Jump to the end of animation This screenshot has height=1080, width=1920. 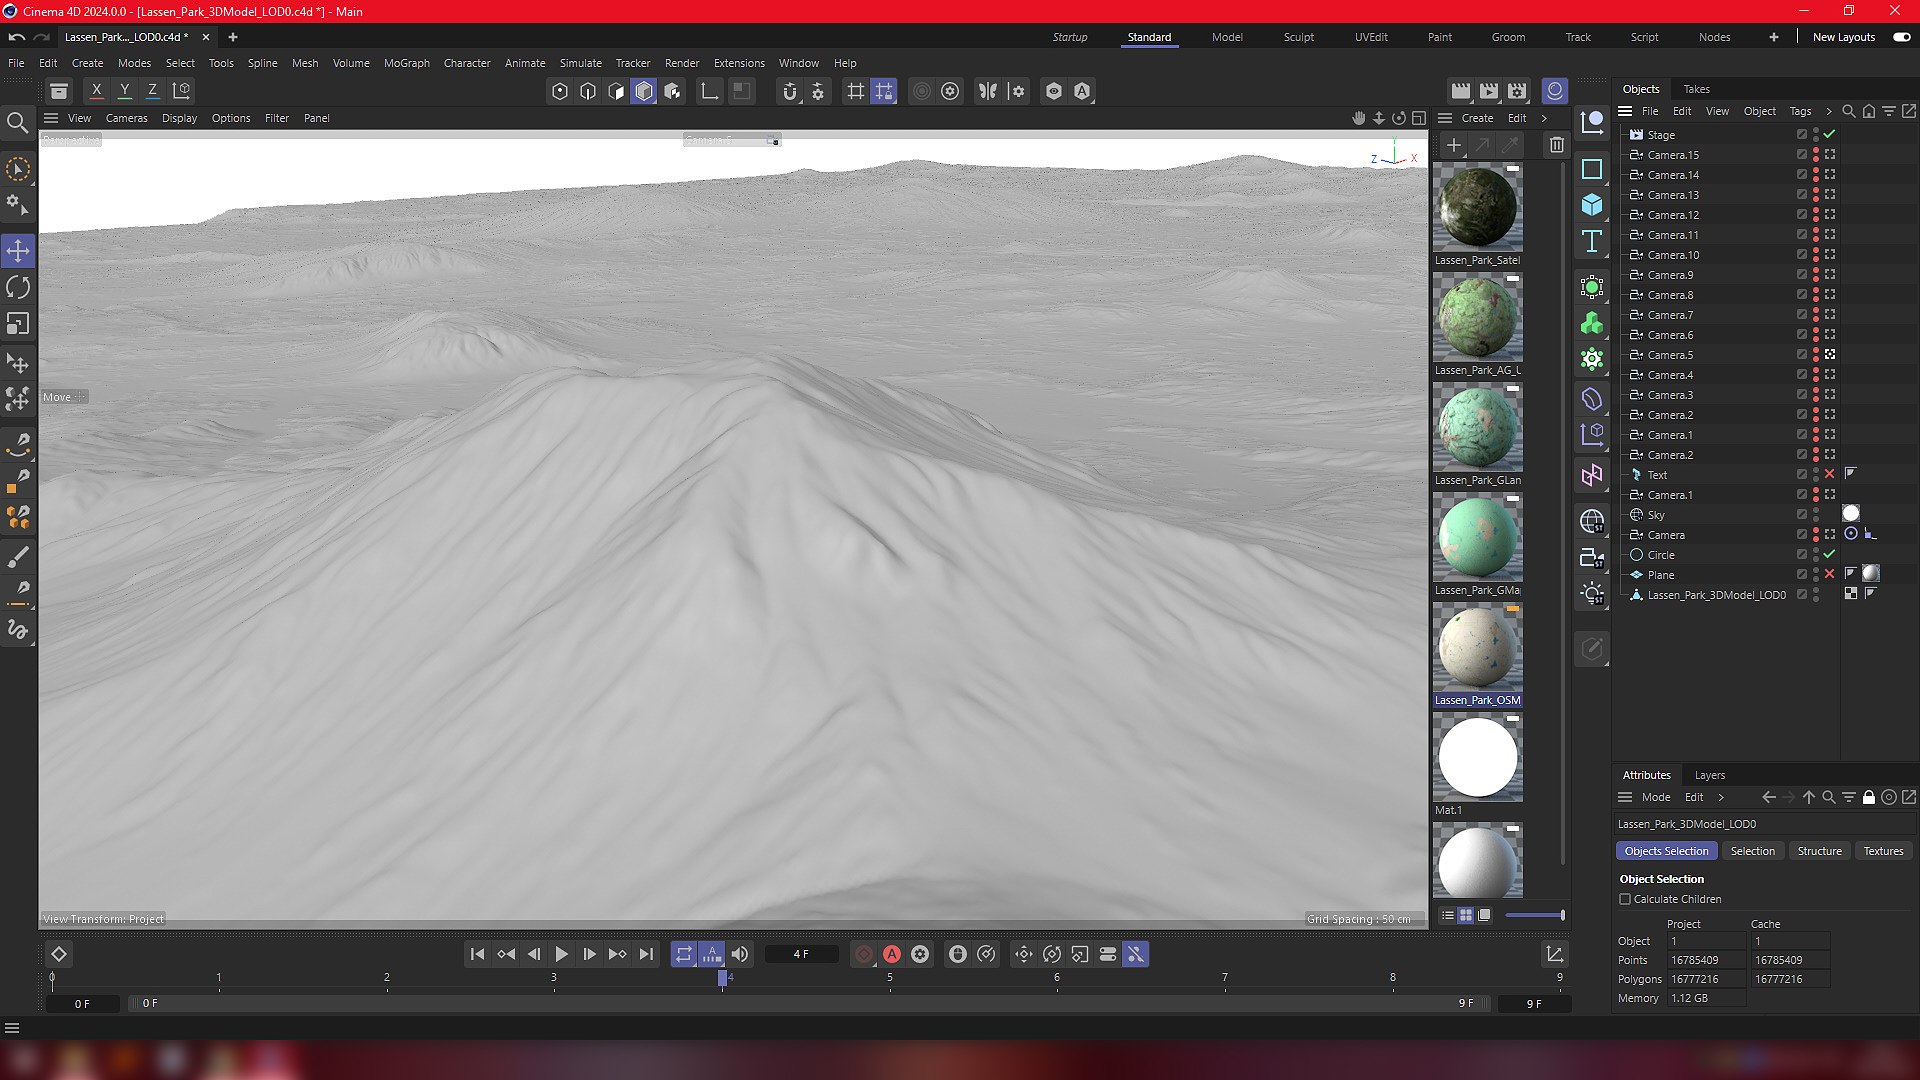[x=646, y=955]
